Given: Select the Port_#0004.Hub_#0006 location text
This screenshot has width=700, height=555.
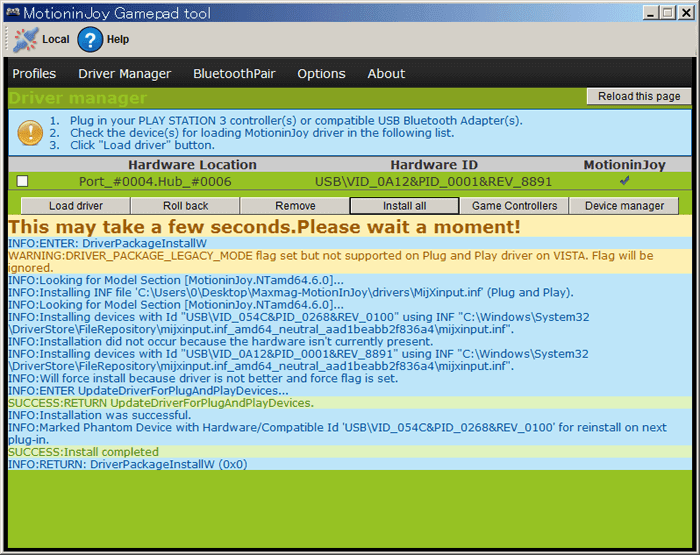Looking at the screenshot, I should pyautogui.click(x=155, y=182).
